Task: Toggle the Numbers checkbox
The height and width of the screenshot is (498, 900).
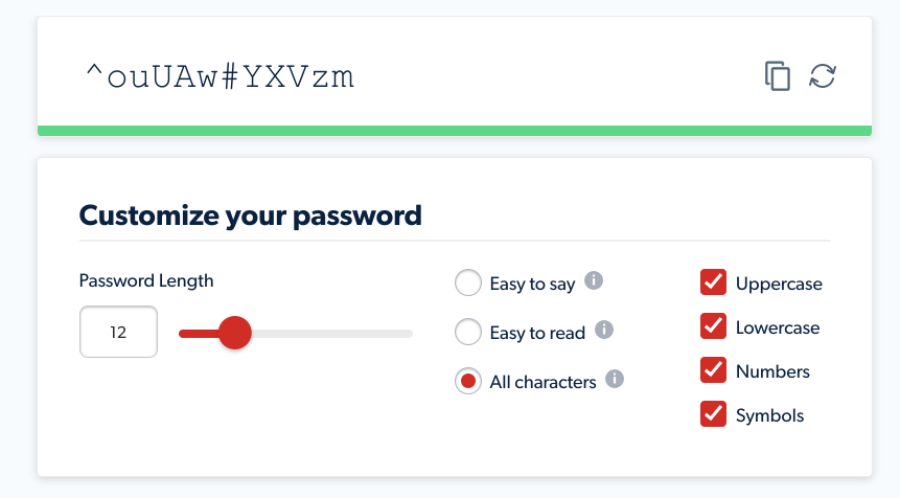Action: point(713,370)
